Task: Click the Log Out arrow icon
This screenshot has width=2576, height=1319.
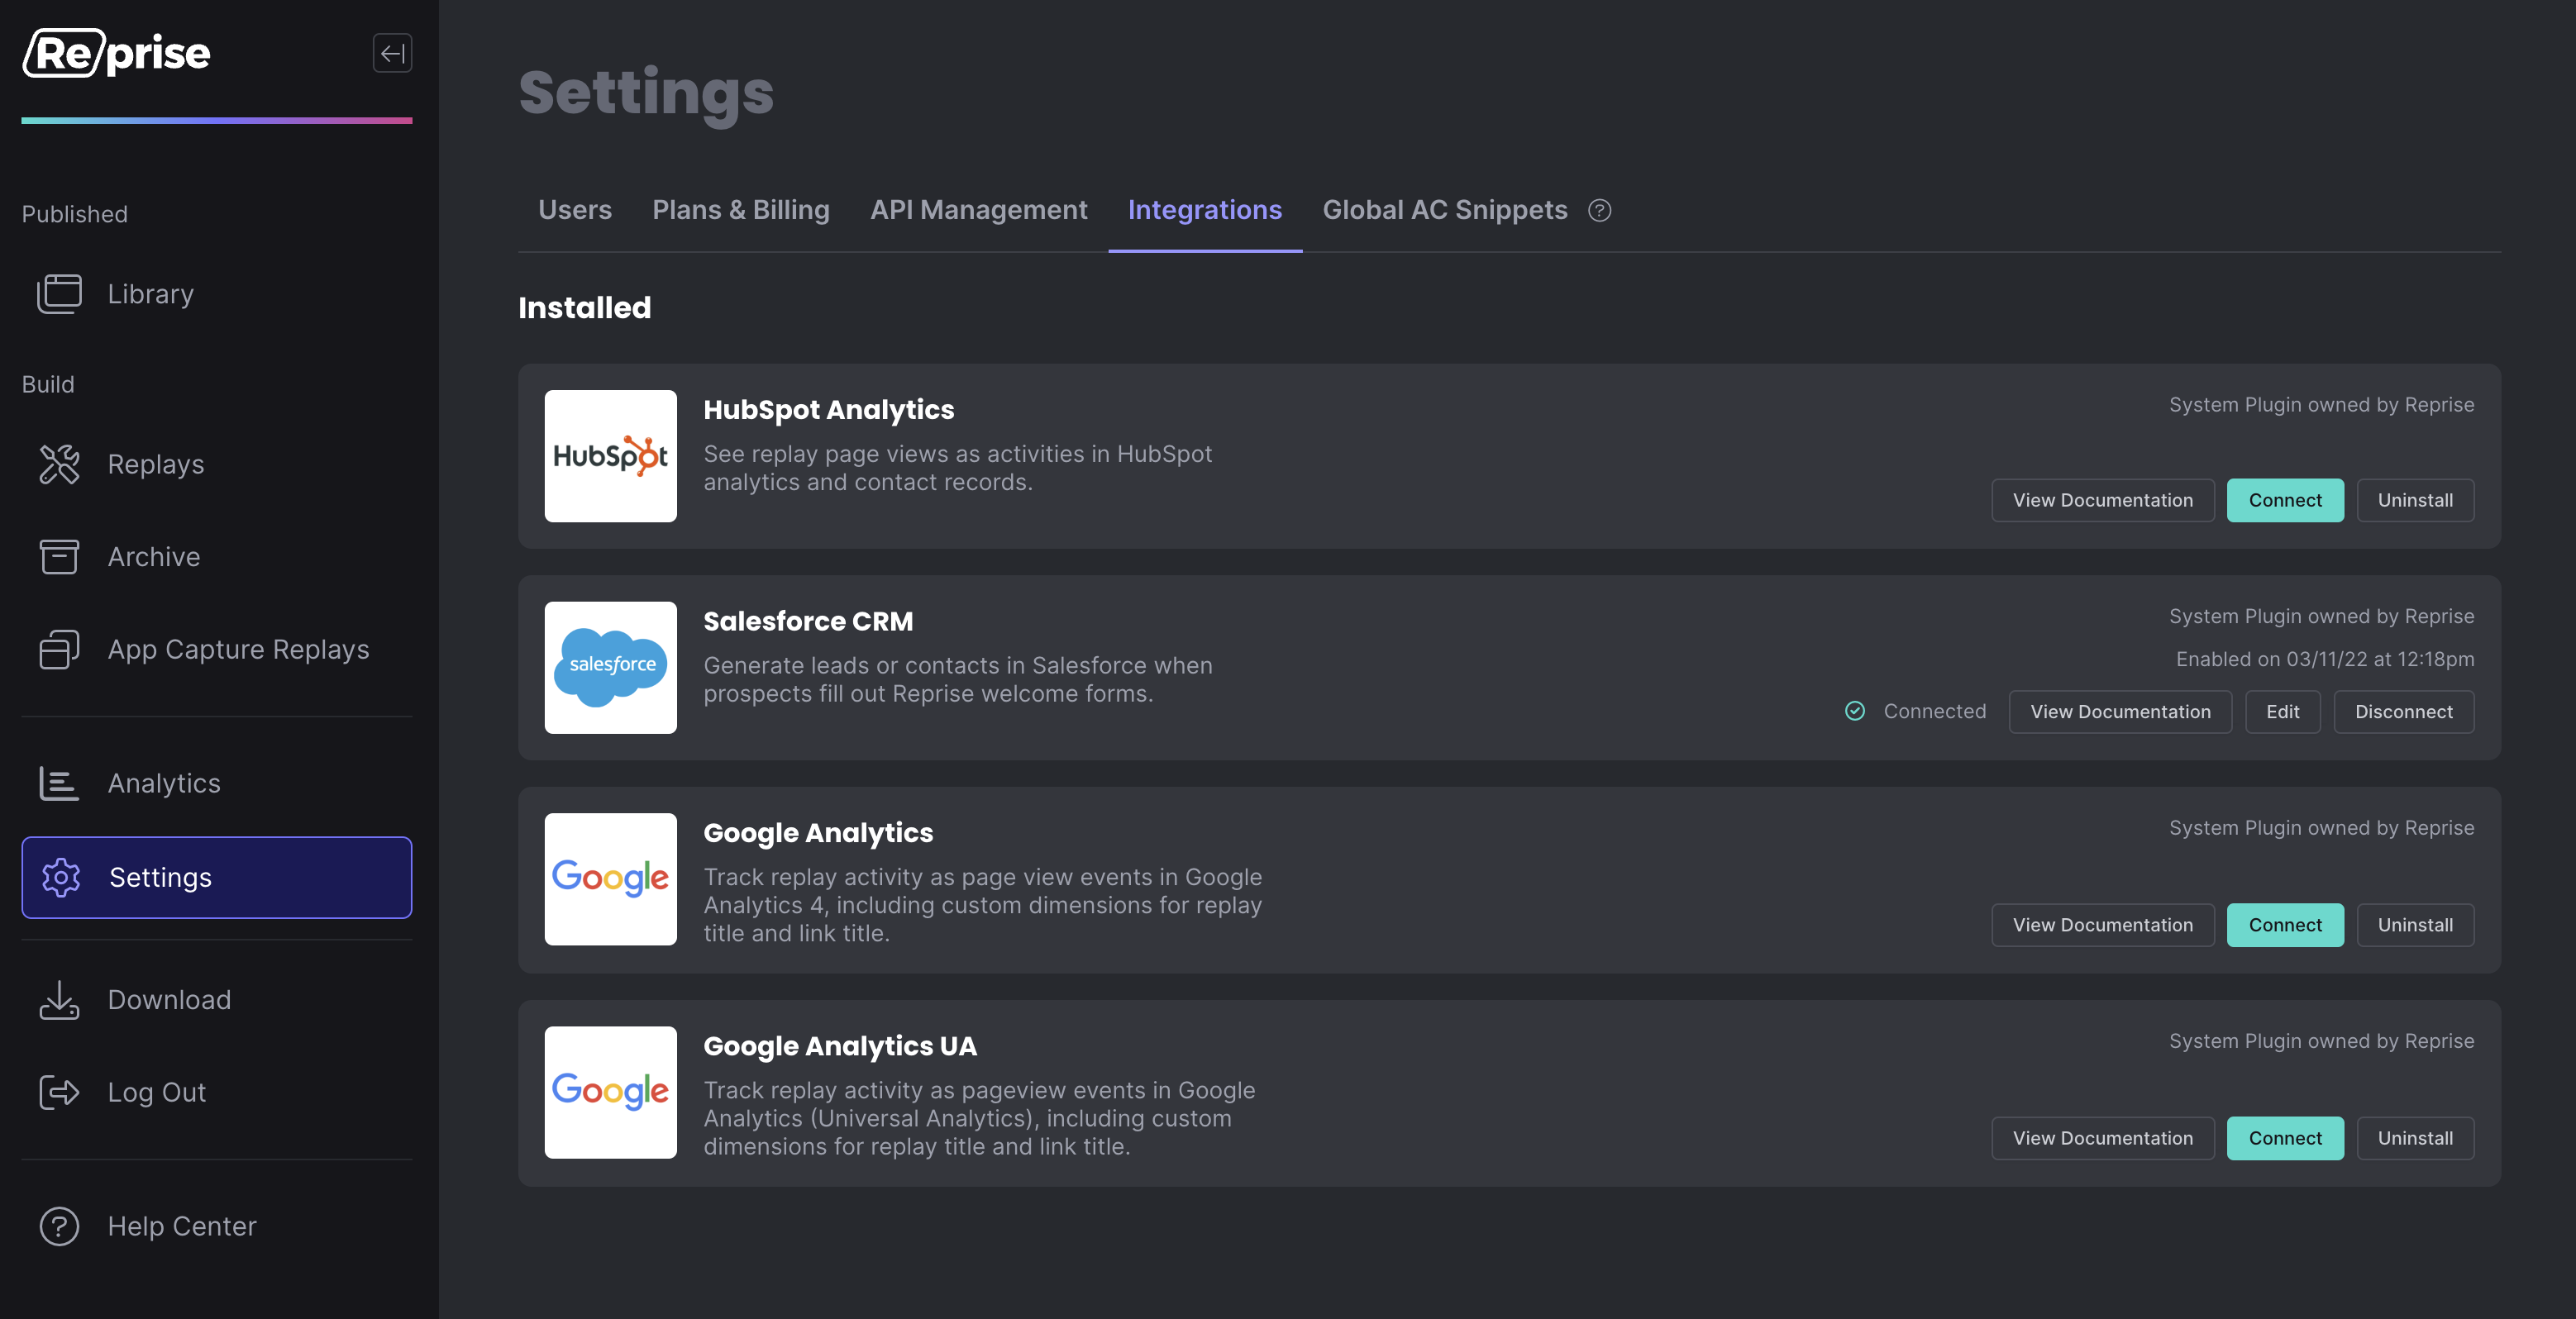Action: (x=59, y=1092)
